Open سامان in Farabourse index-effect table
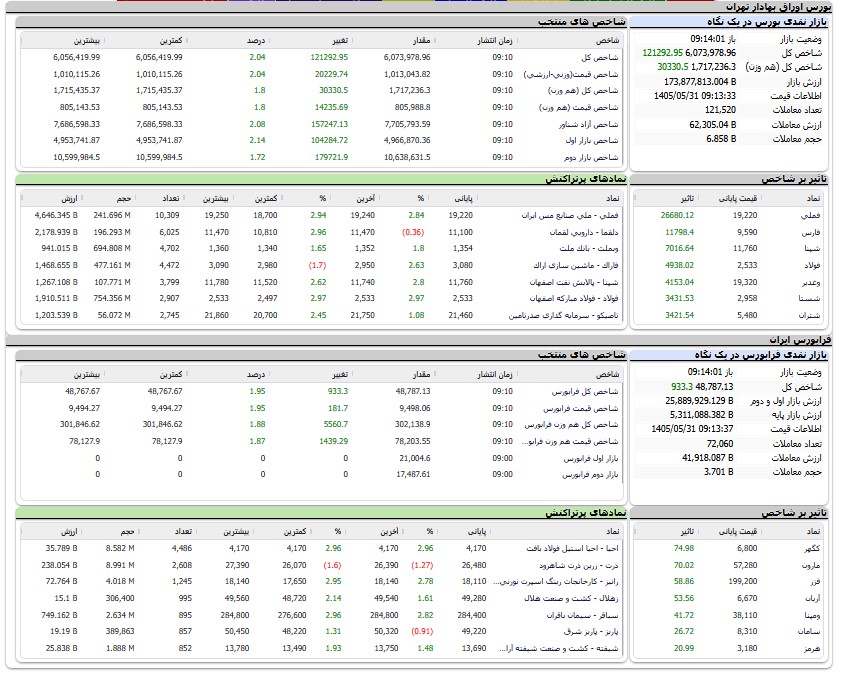 point(808,631)
